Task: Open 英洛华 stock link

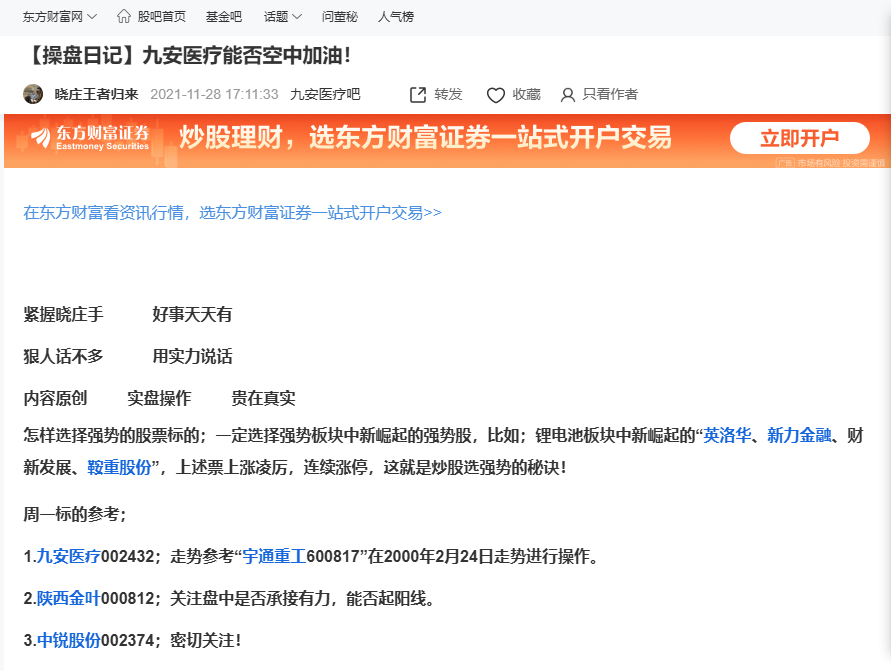Action: tap(727, 436)
